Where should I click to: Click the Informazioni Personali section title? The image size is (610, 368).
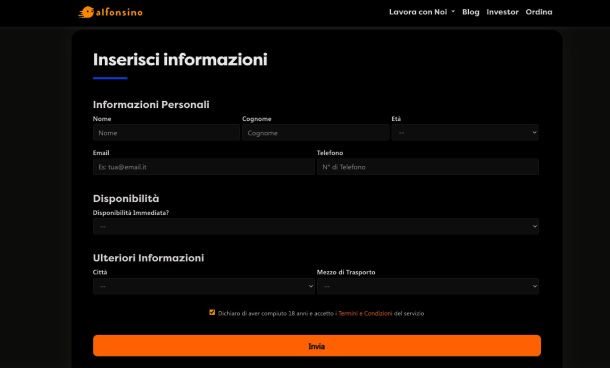pyautogui.click(x=151, y=105)
